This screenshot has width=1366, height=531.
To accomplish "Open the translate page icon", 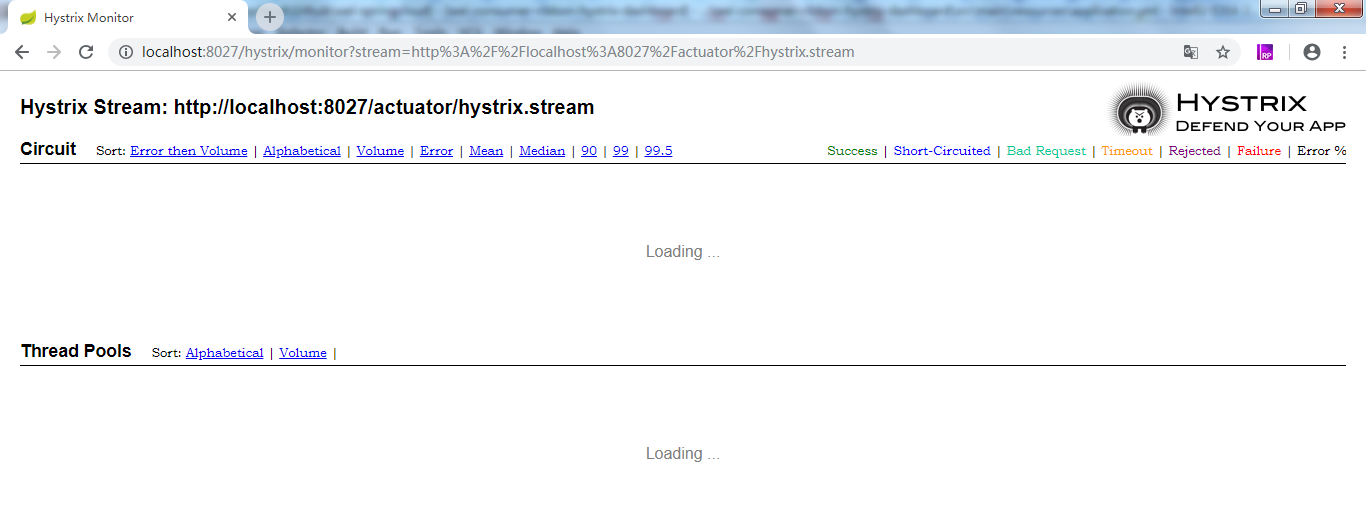I will (1190, 52).
